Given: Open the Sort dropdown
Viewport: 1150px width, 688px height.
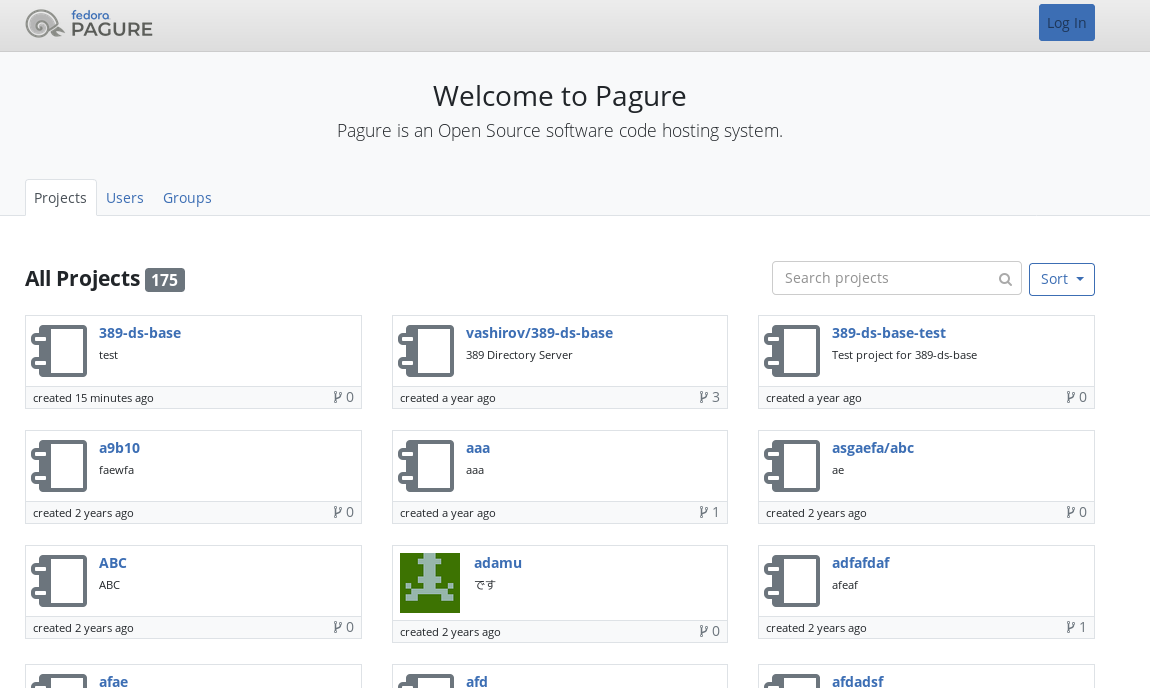Looking at the screenshot, I should coord(1061,279).
